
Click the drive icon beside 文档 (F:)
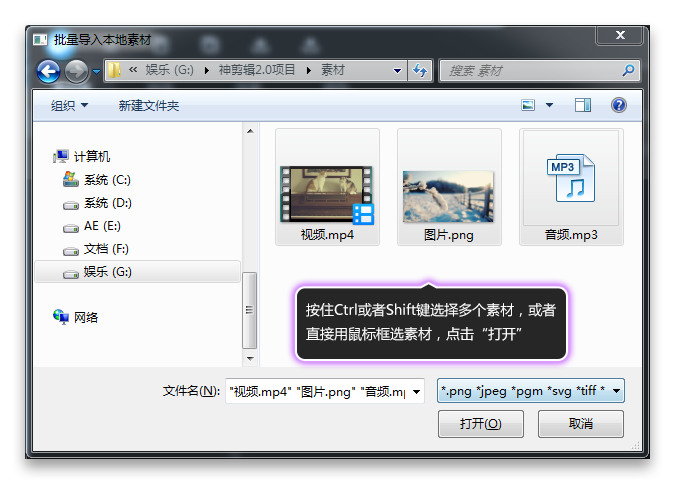[71, 251]
